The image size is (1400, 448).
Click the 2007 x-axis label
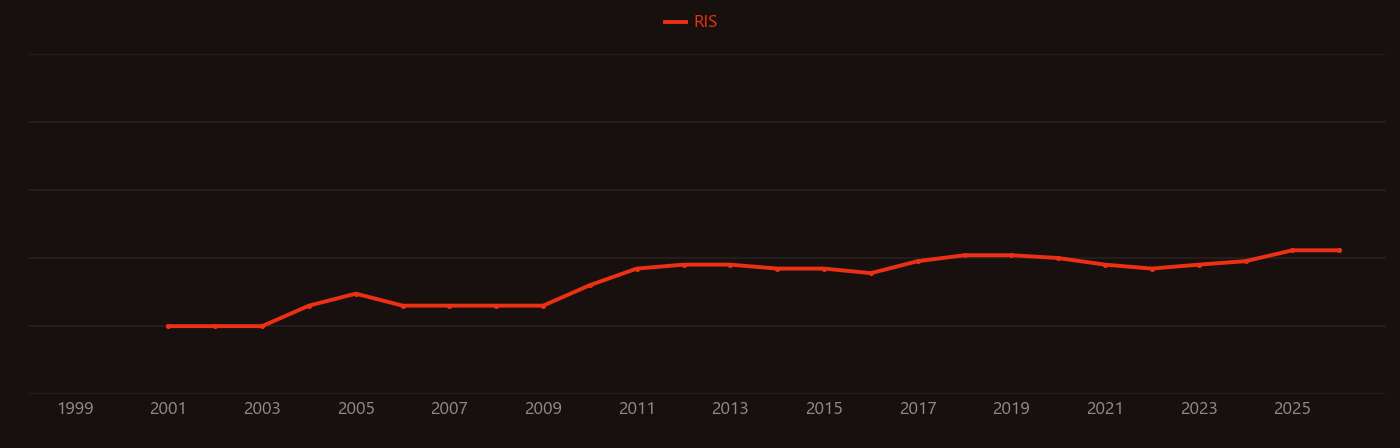pyautogui.click(x=449, y=409)
